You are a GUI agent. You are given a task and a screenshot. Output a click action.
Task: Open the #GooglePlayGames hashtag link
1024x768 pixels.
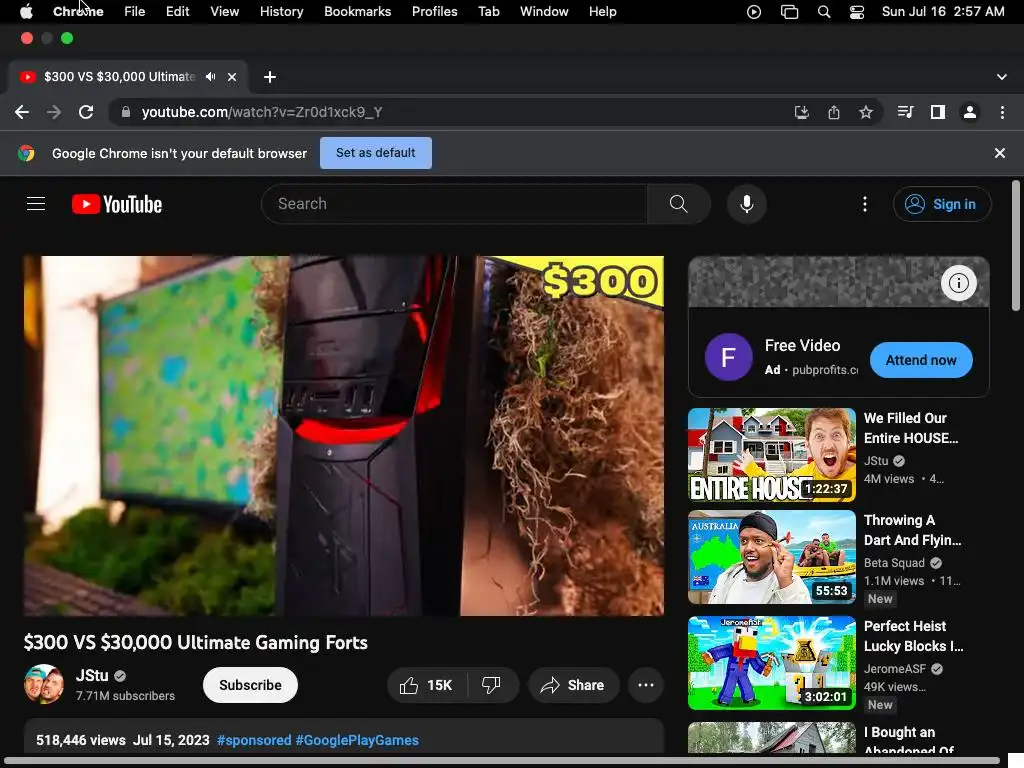pyautogui.click(x=357, y=740)
